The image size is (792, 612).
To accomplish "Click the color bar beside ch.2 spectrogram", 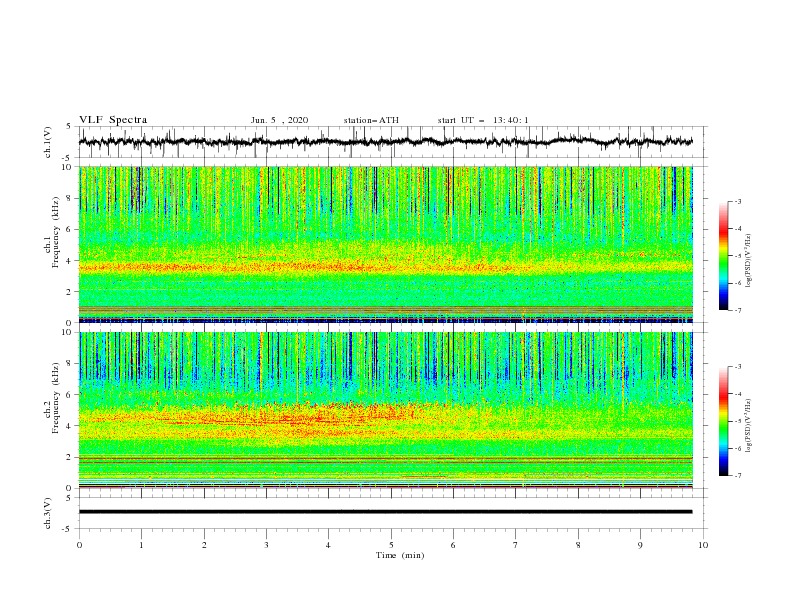I will point(723,421).
